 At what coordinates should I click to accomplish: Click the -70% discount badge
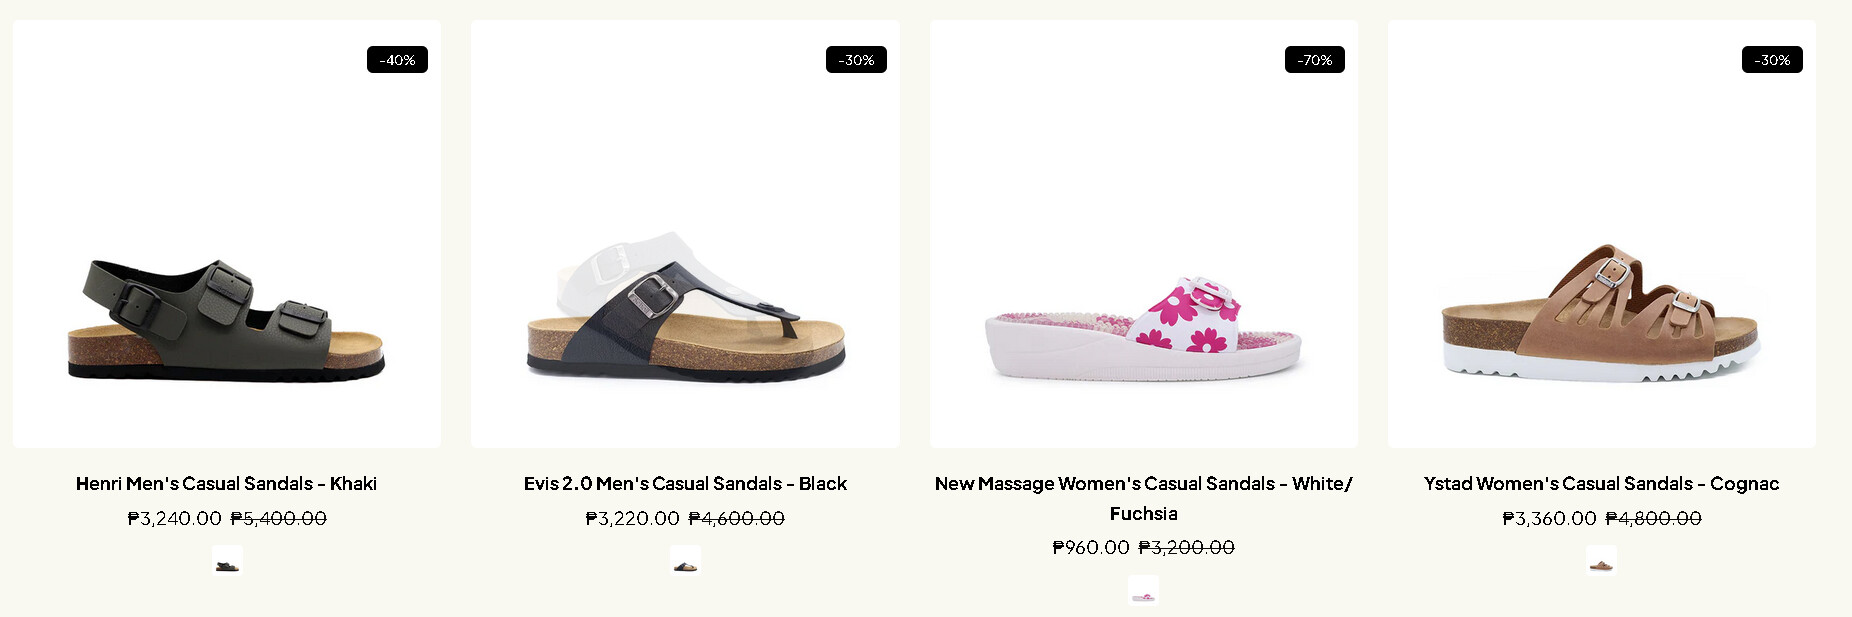1314,60
